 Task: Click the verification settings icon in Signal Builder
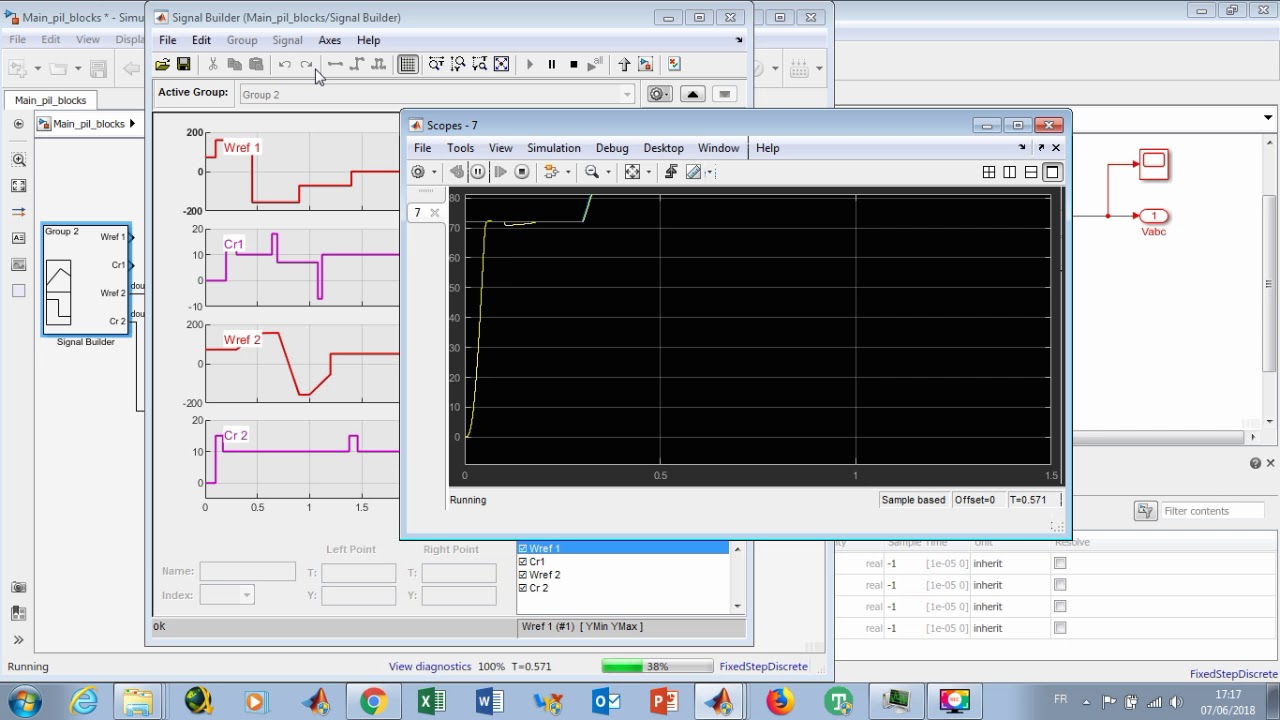click(x=674, y=64)
